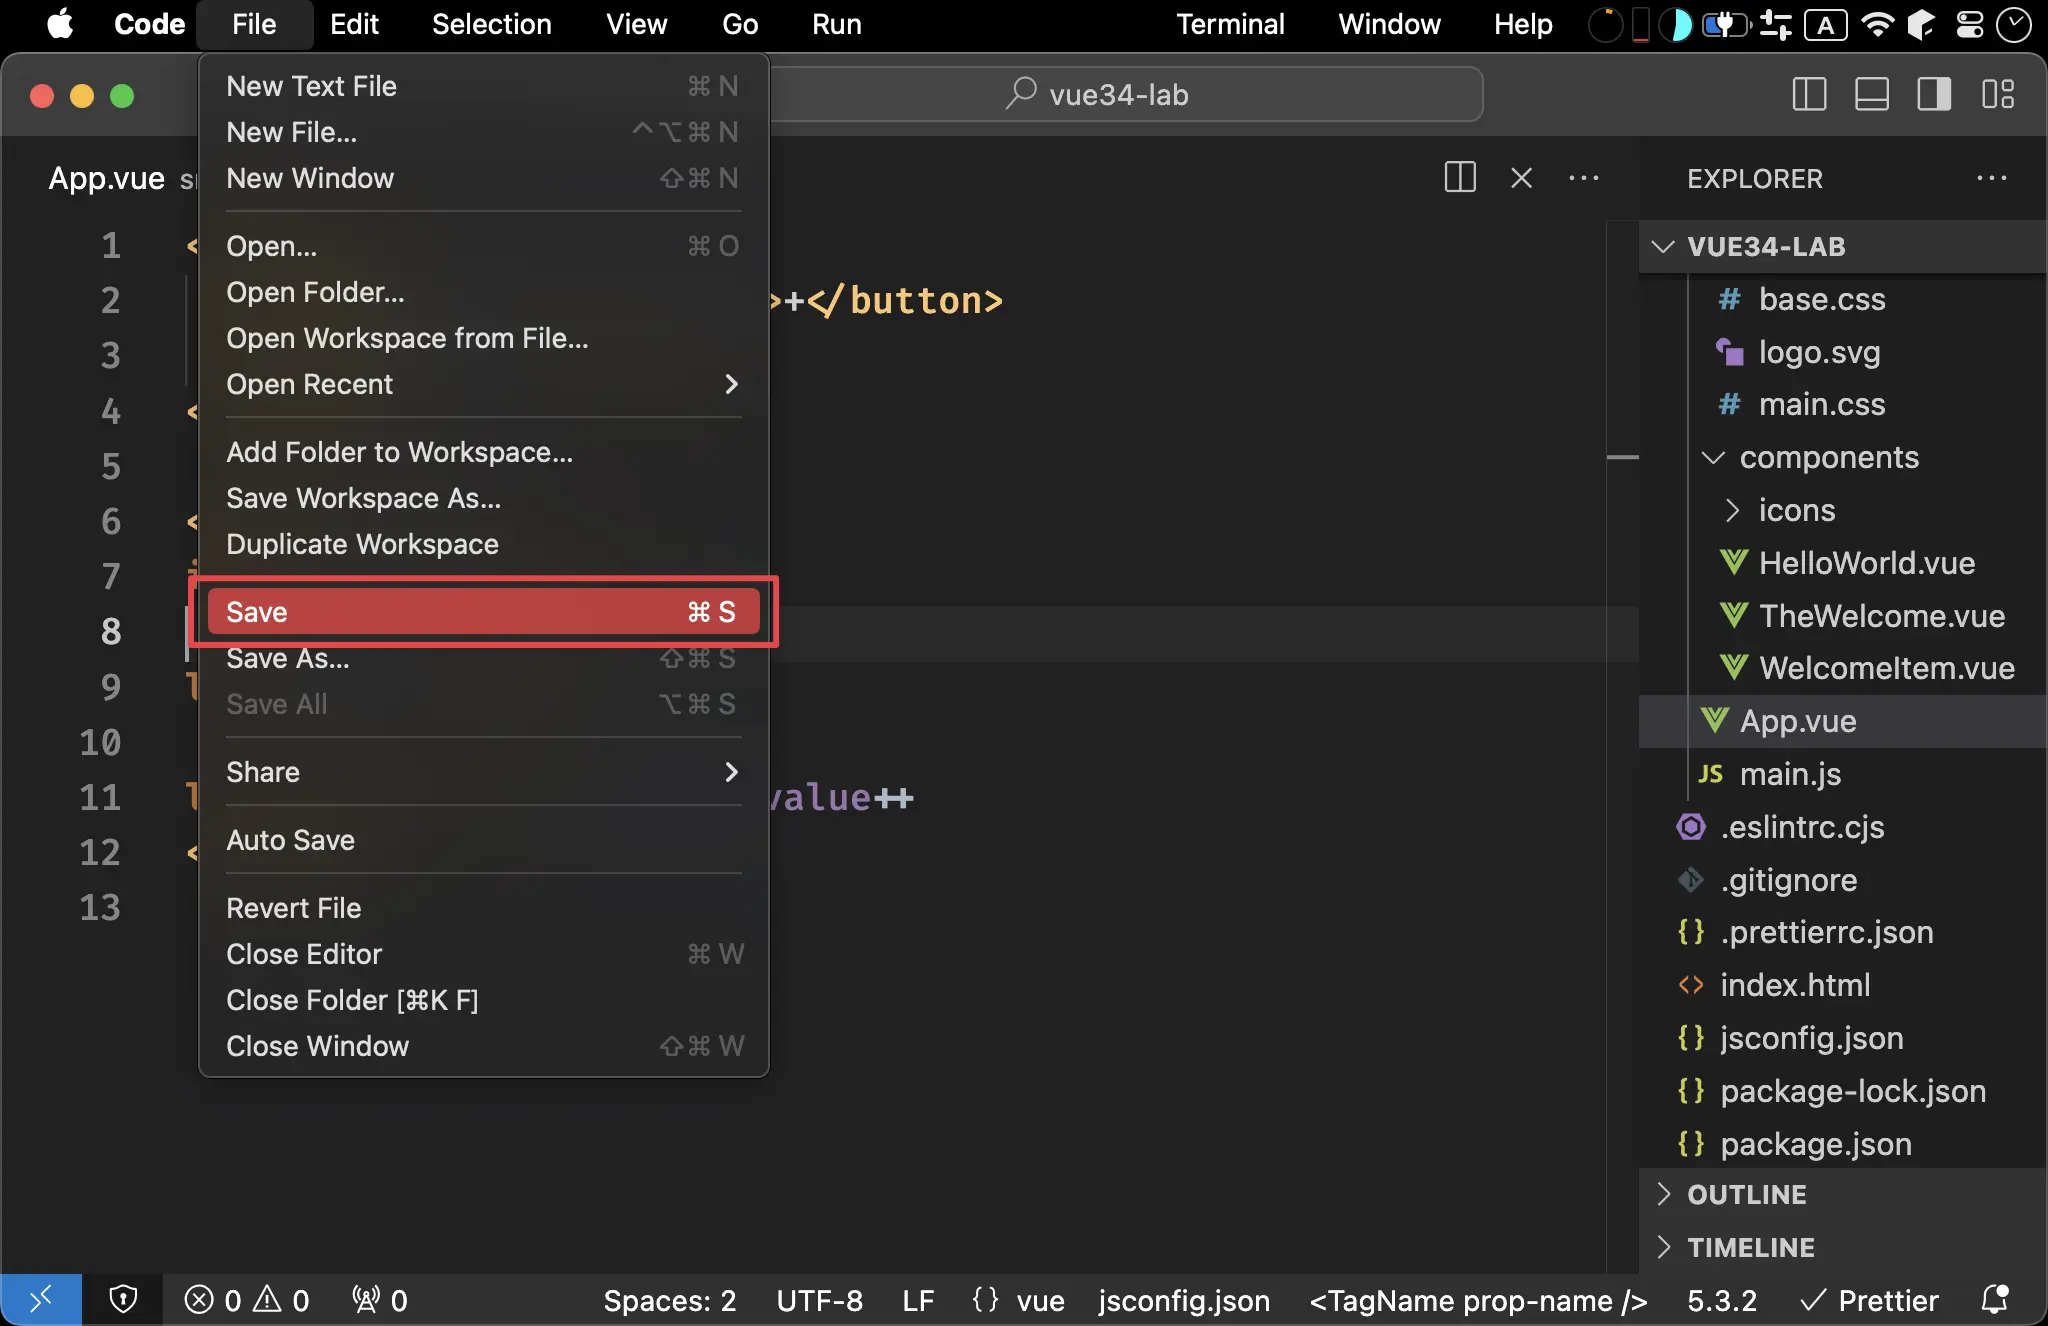Click jsconfig.json in the status bar
This screenshot has height=1326, width=2048.
tap(1184, 1300)
